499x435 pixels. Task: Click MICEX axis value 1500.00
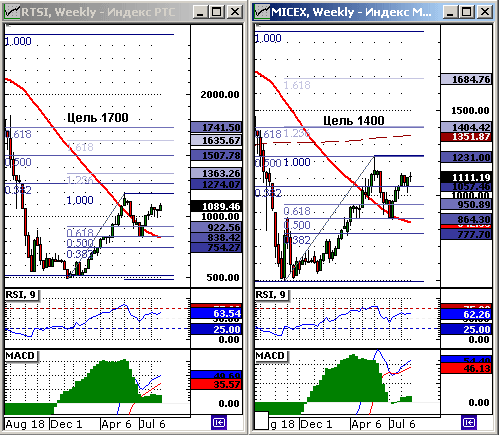click(x=470, y=111)
